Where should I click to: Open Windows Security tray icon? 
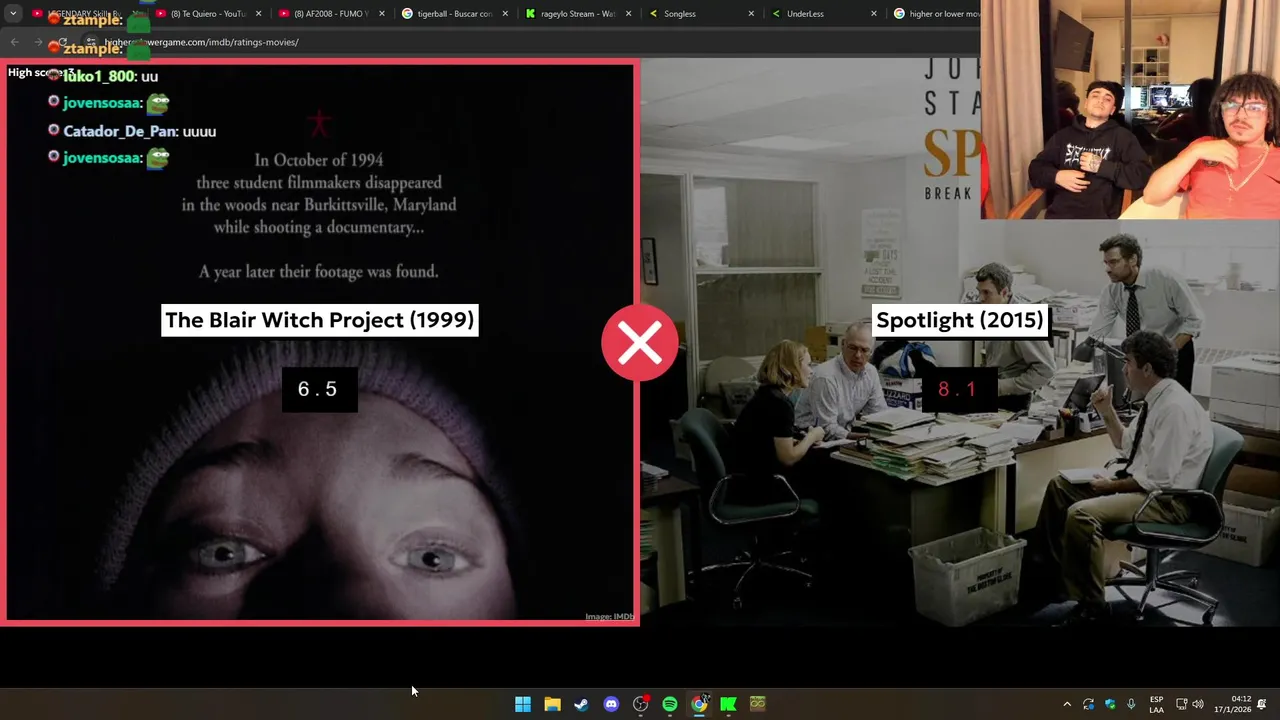click(x=1110, y=704)
